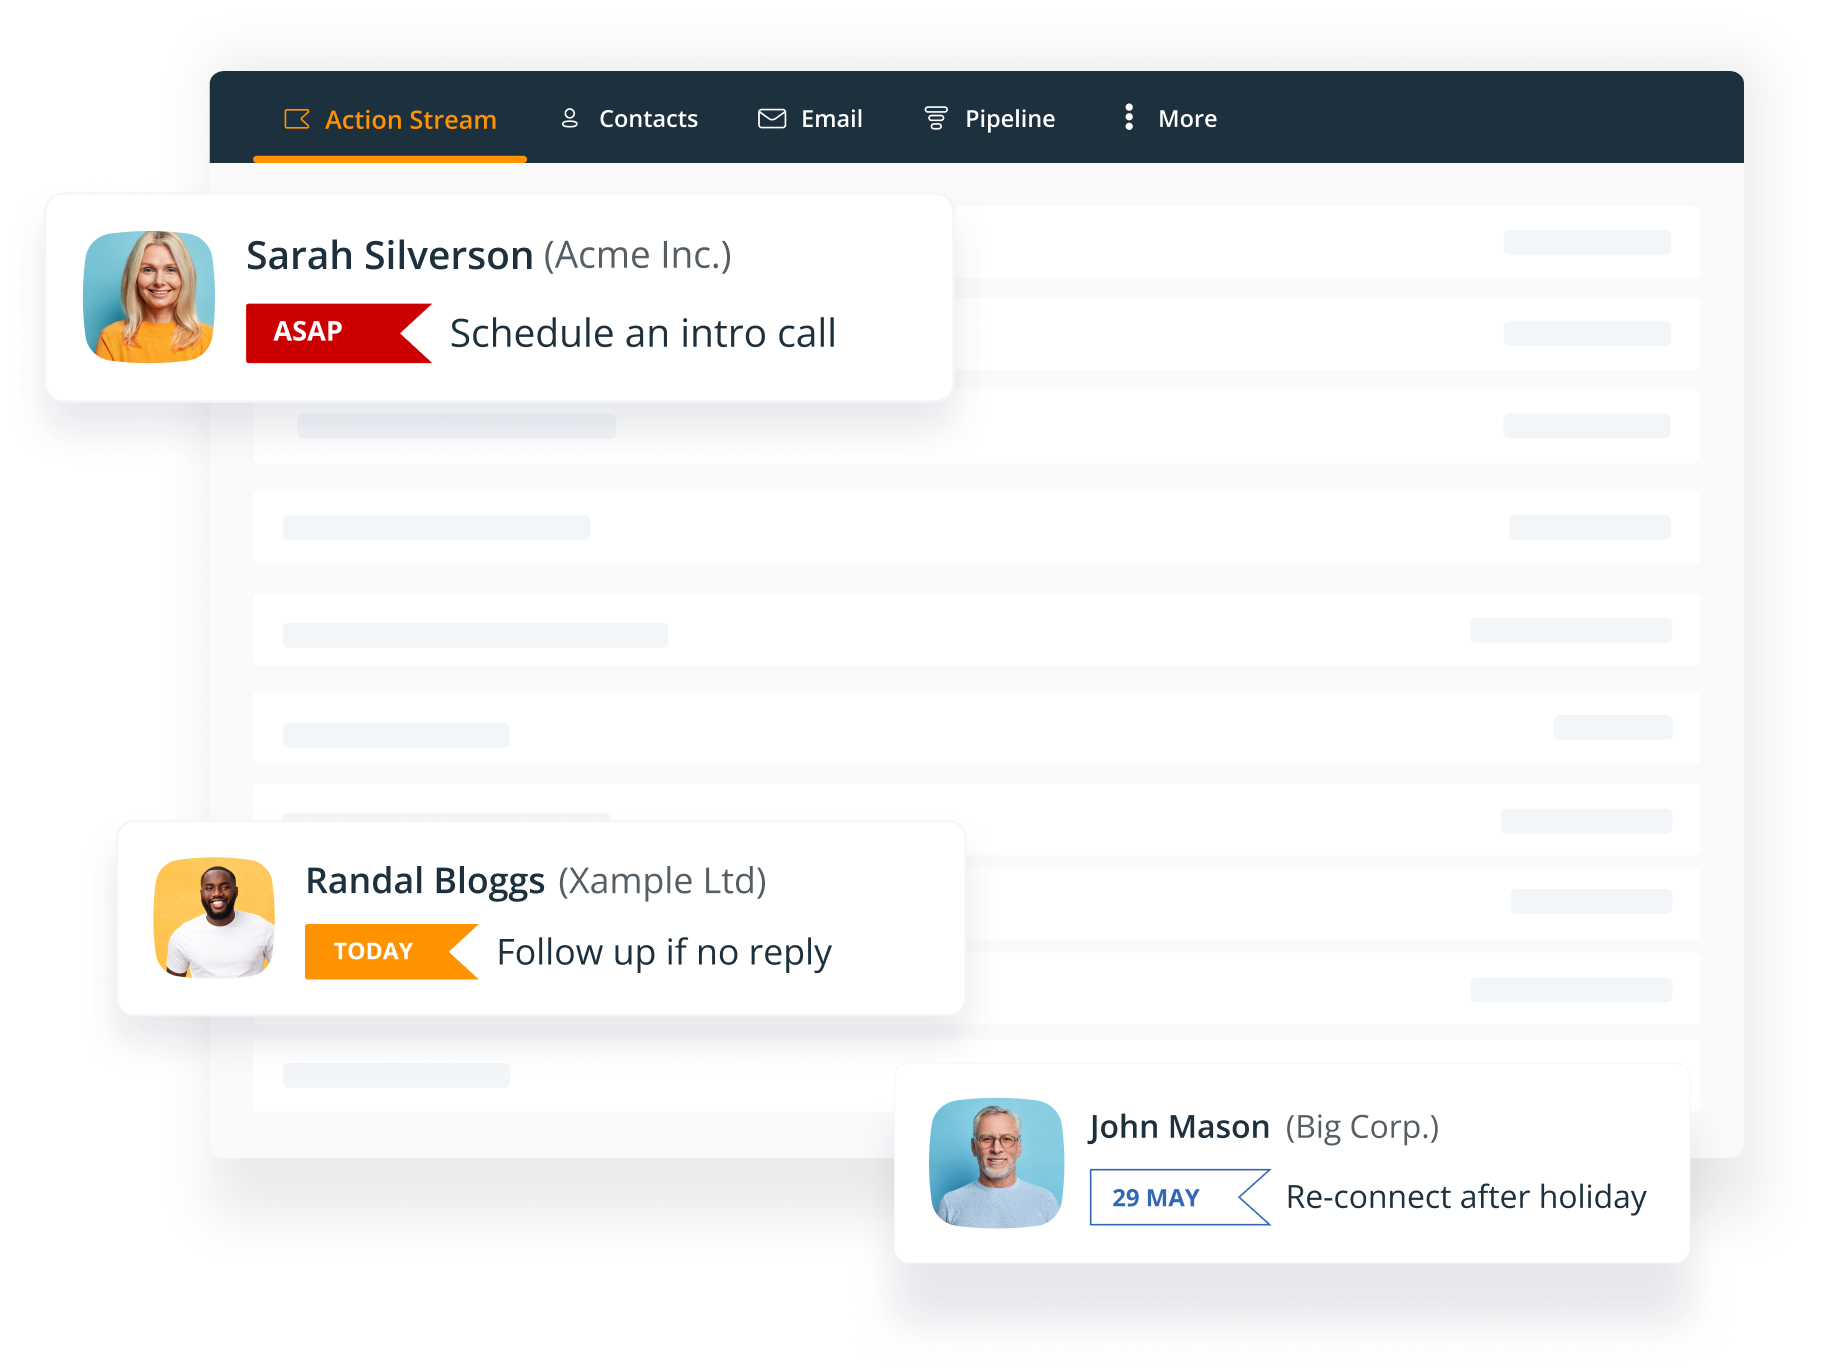This screenshot has width=1821, height=1368.
Task: Open Sarah Silverson contact name
Action: coord(389,256)
